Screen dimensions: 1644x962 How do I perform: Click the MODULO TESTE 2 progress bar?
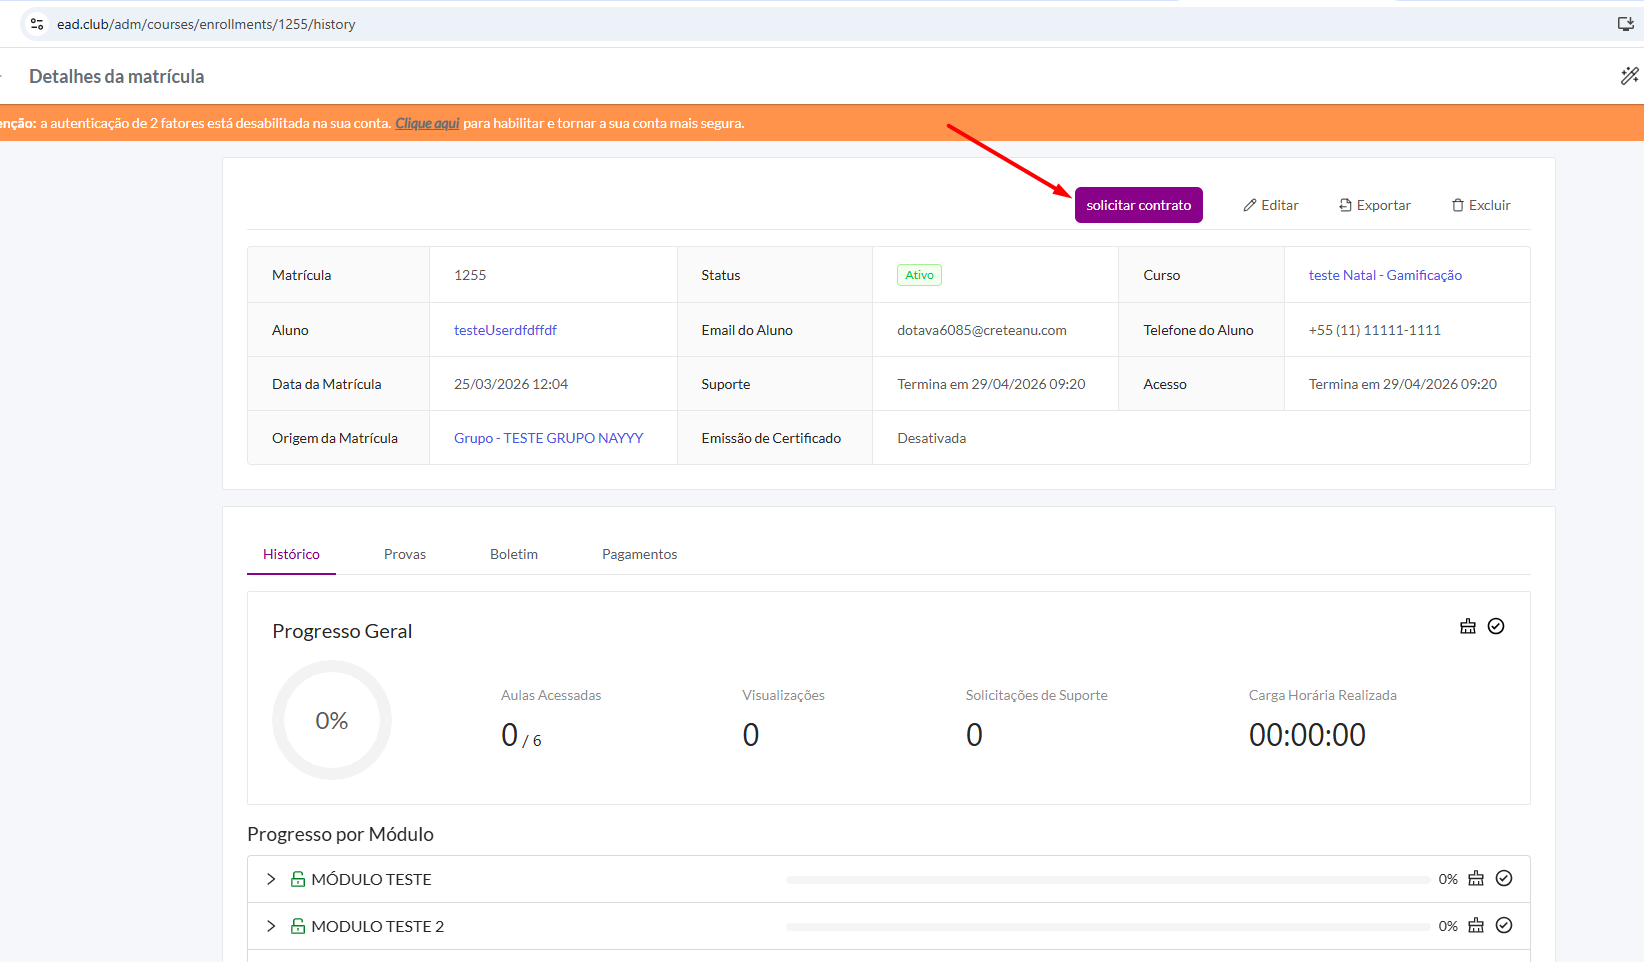tap(1108, 927)
